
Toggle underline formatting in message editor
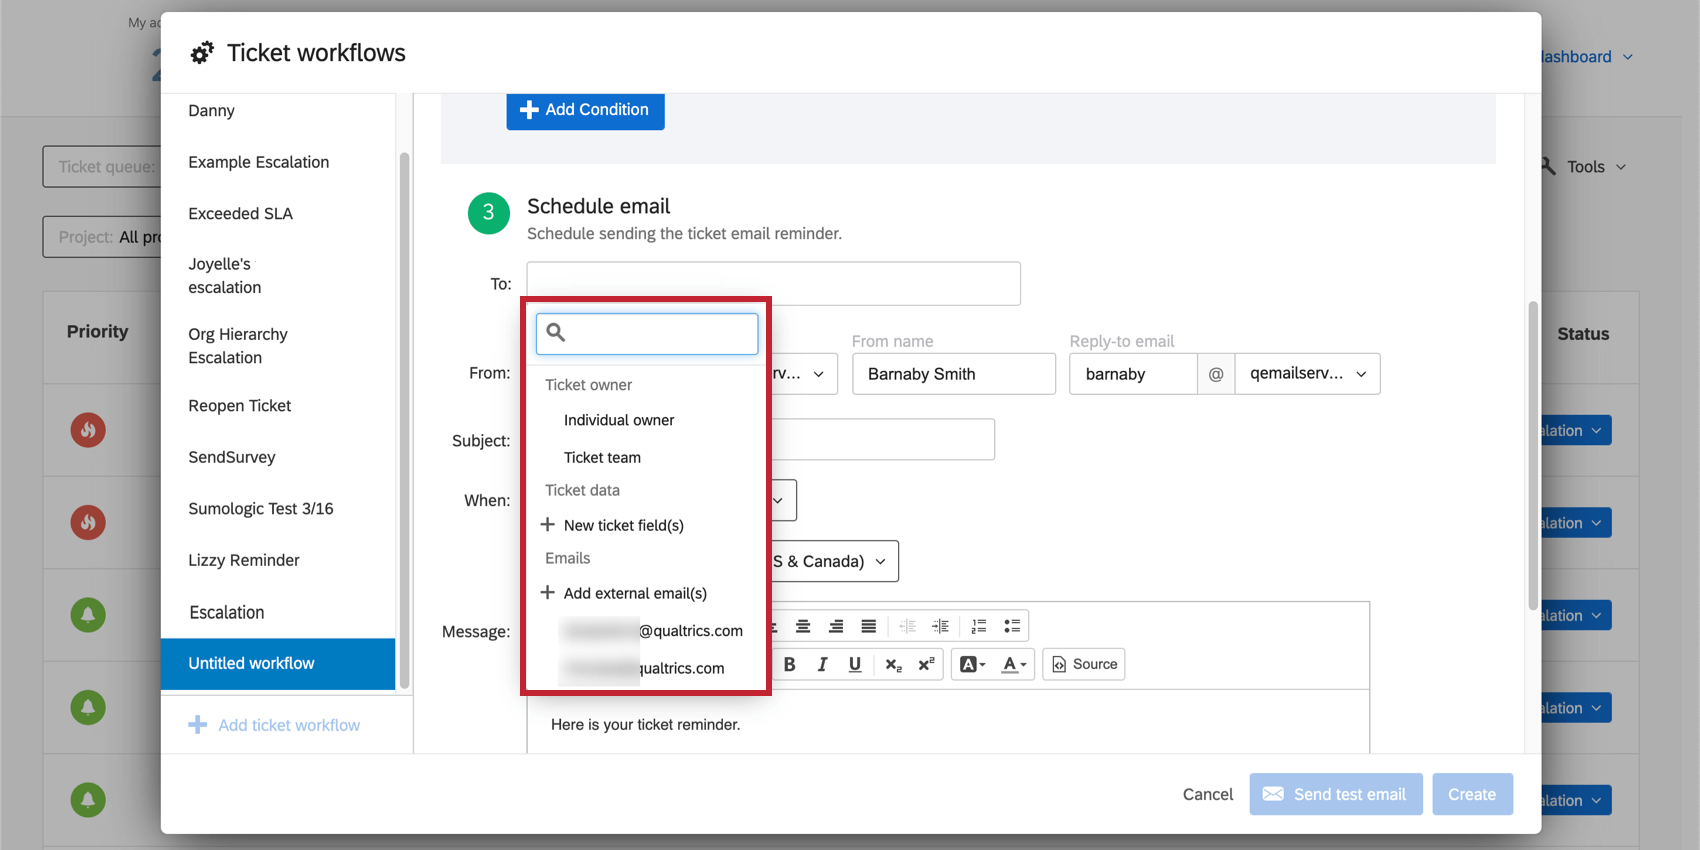point(855,664)
